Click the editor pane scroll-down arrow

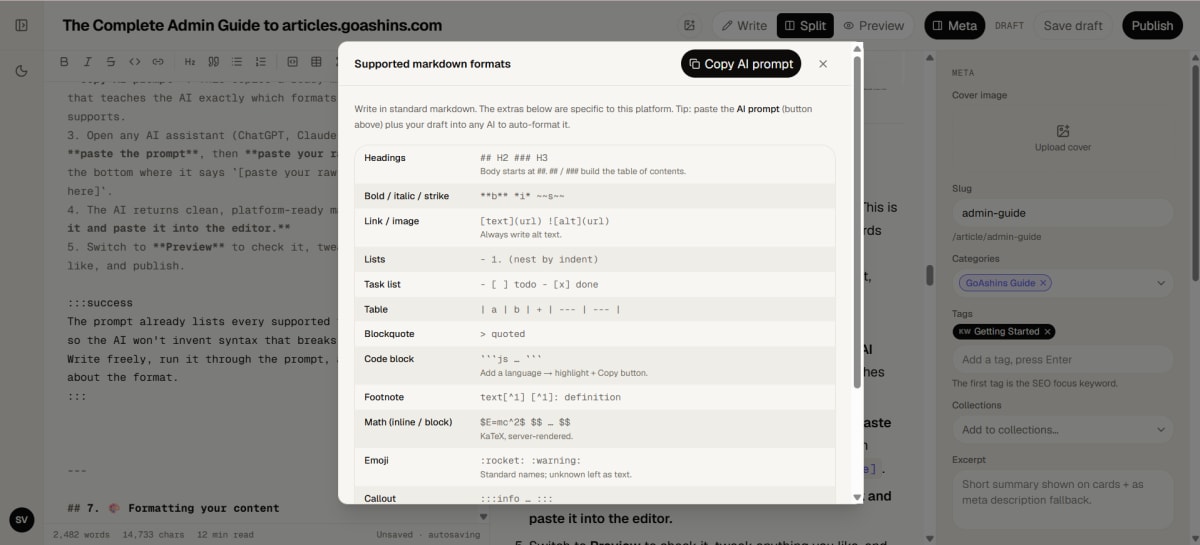pos(484,517)
